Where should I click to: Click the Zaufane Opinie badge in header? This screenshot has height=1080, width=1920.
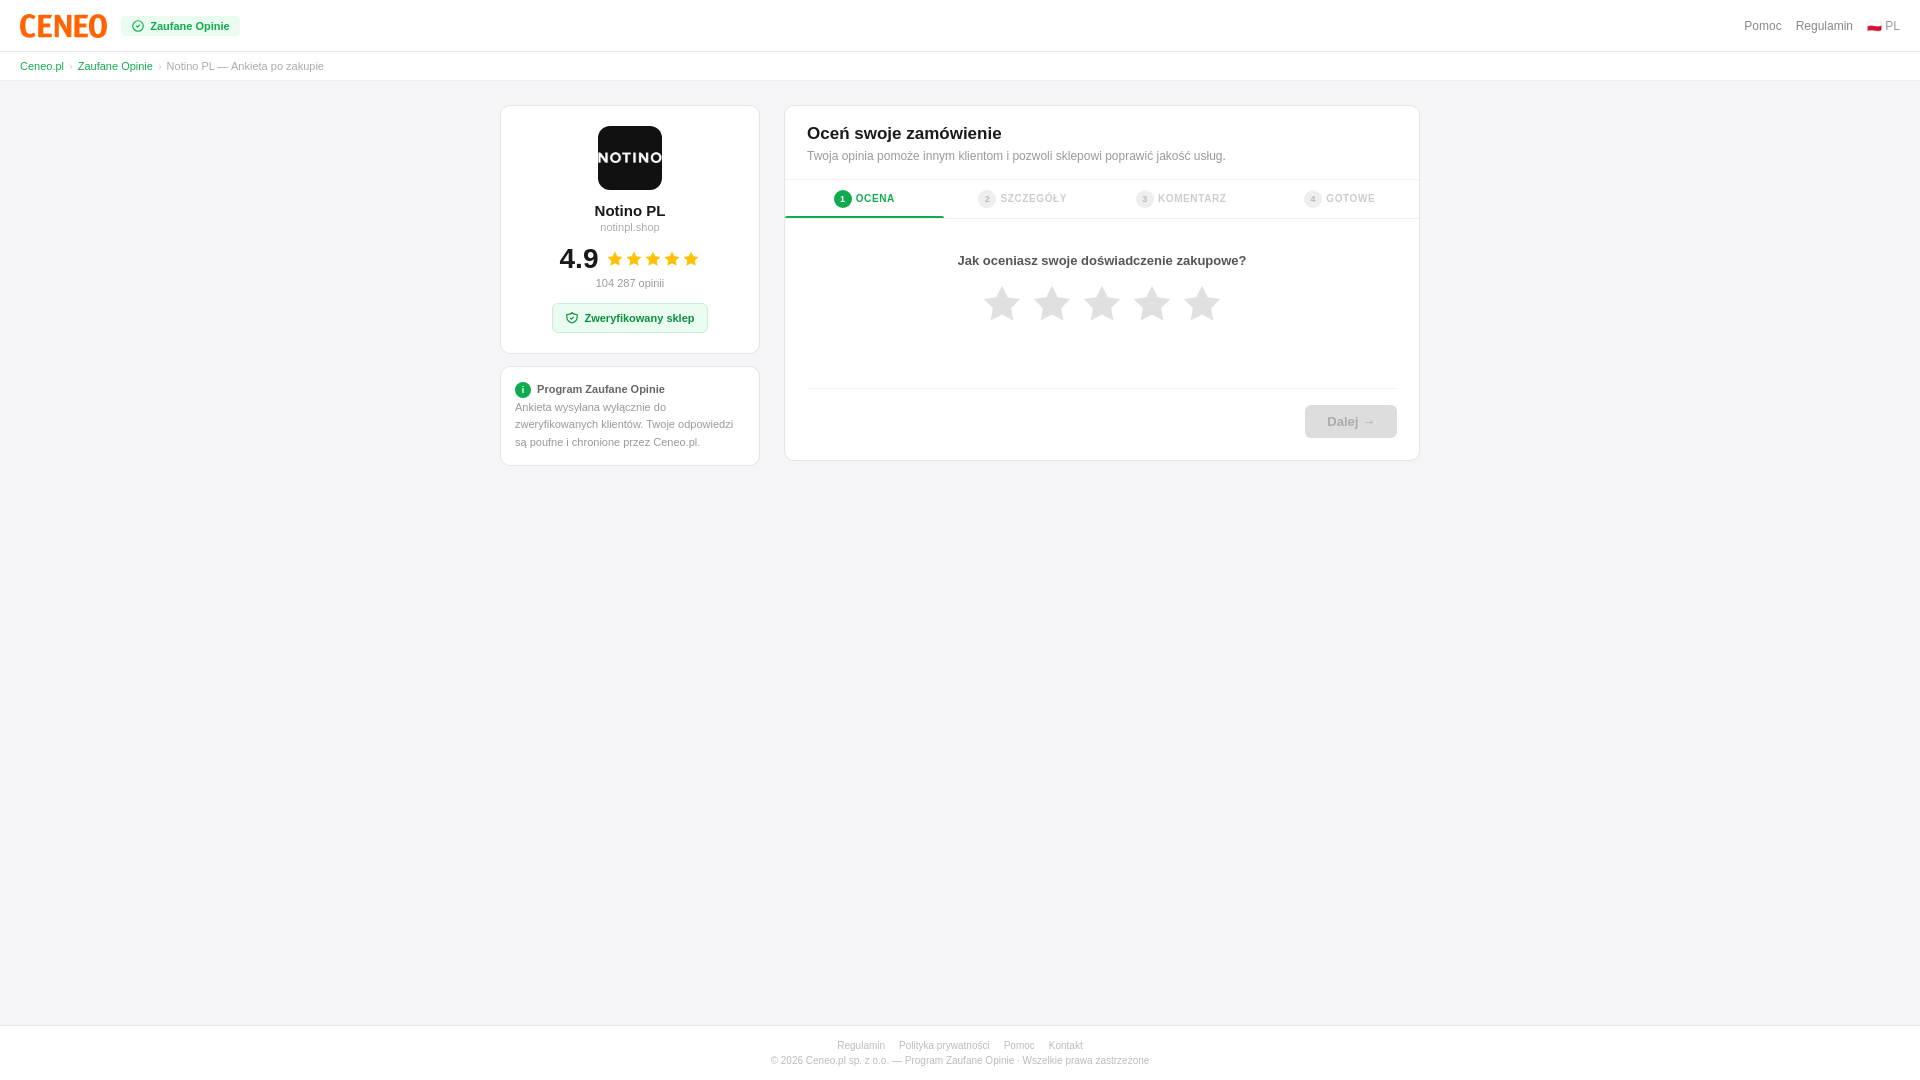(x=180, y=26)
